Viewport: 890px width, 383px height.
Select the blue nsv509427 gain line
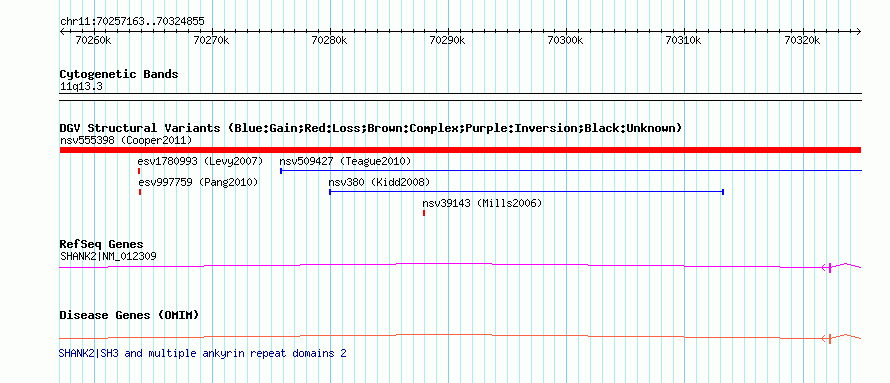click(571, 170)
